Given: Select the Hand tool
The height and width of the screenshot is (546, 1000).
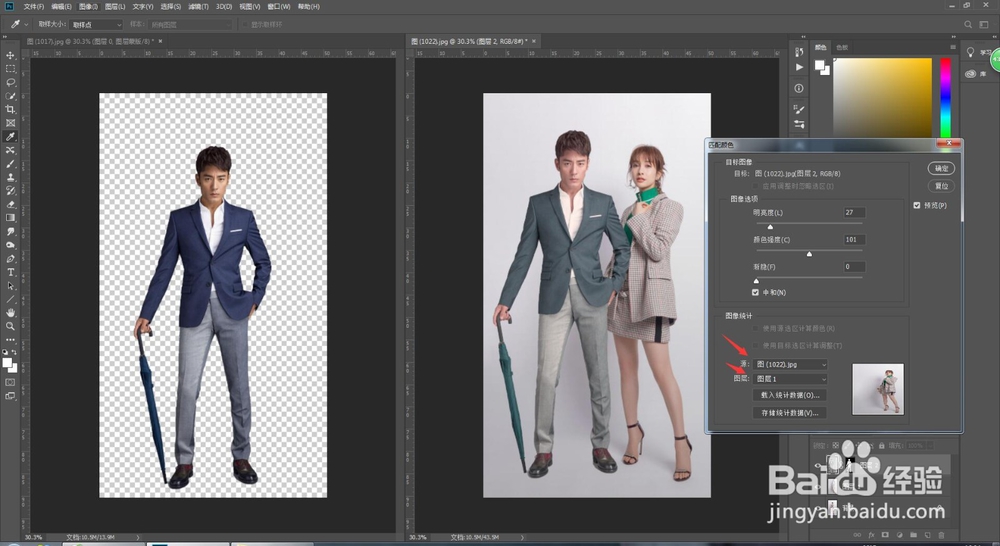Looking at the screenshot, I should pyautogui.click(x=11, y=312).
